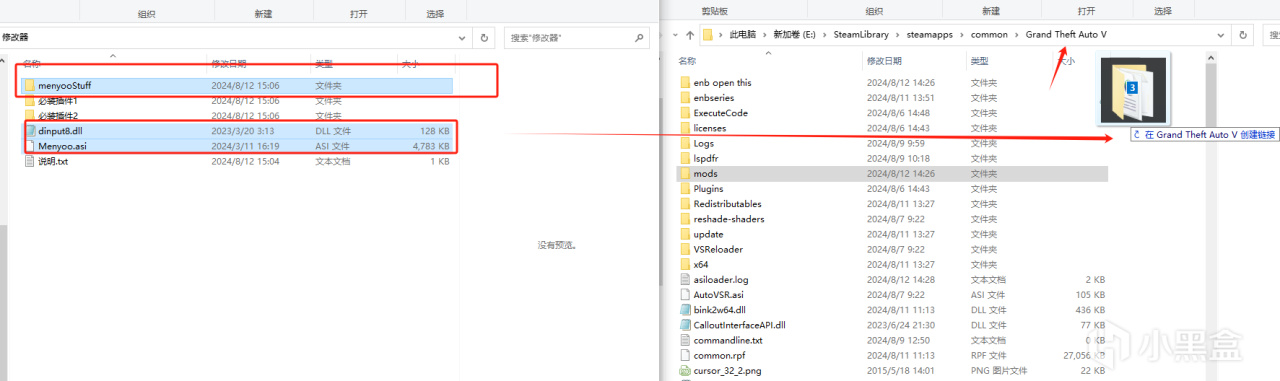The height and width of the screenshot is (381, 1280).
Task: Expand chevron after steamapps in breadcrumb
Action: click(x=963, y=34)
